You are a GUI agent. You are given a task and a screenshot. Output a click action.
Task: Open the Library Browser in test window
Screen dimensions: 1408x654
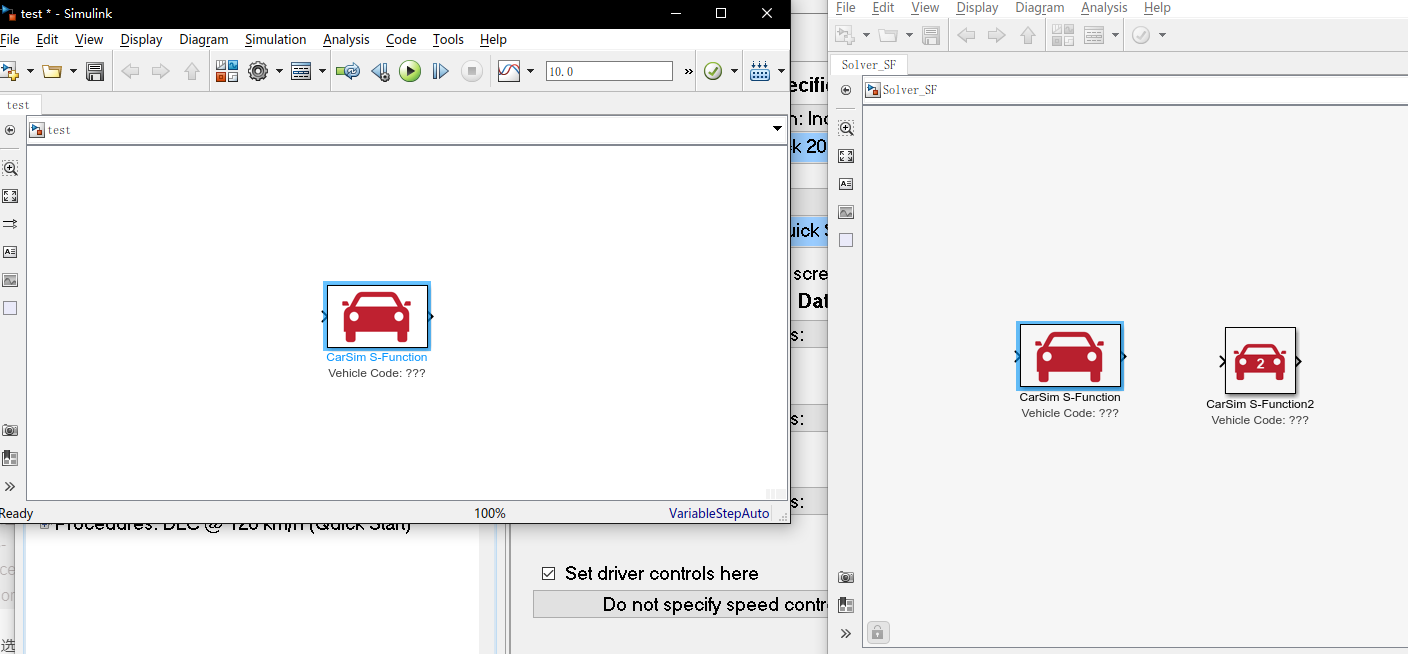point(227,71)
